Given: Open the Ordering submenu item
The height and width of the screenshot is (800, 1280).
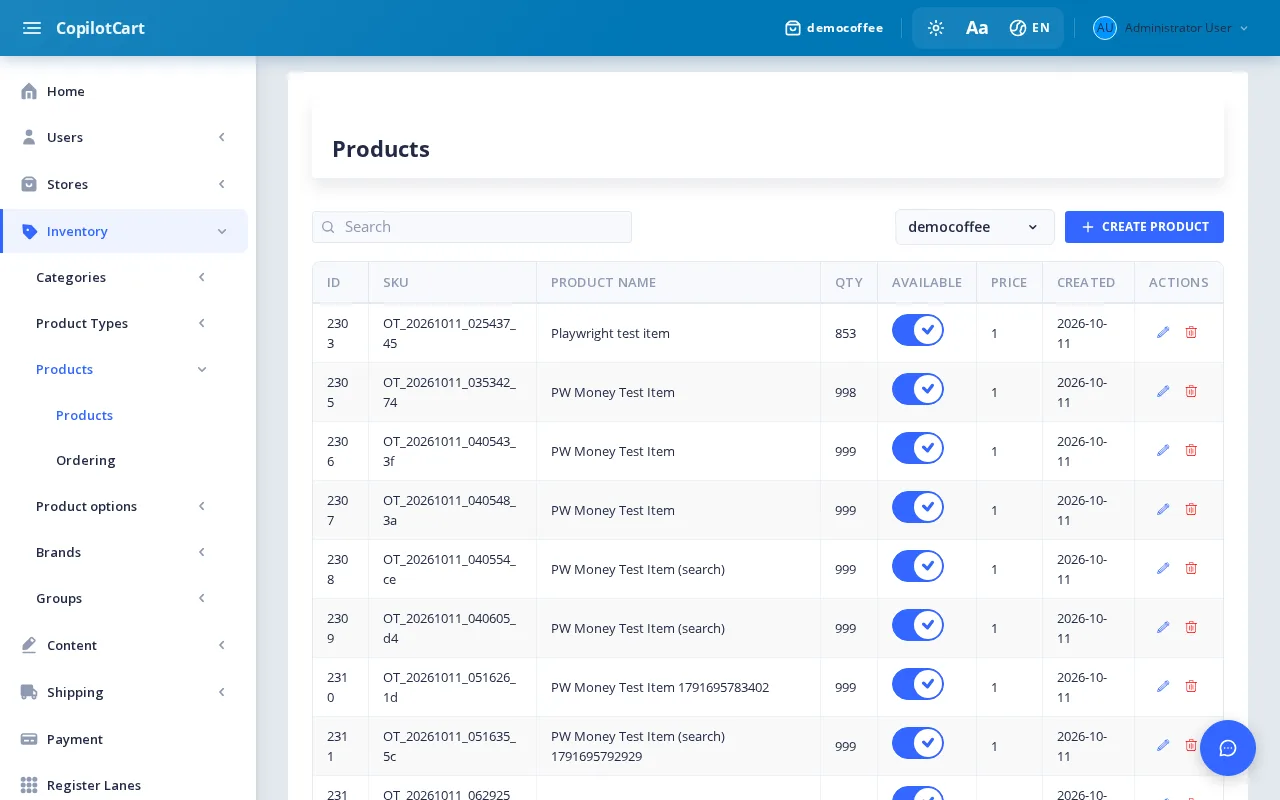Looking at the screenshot, I should 86,460.
